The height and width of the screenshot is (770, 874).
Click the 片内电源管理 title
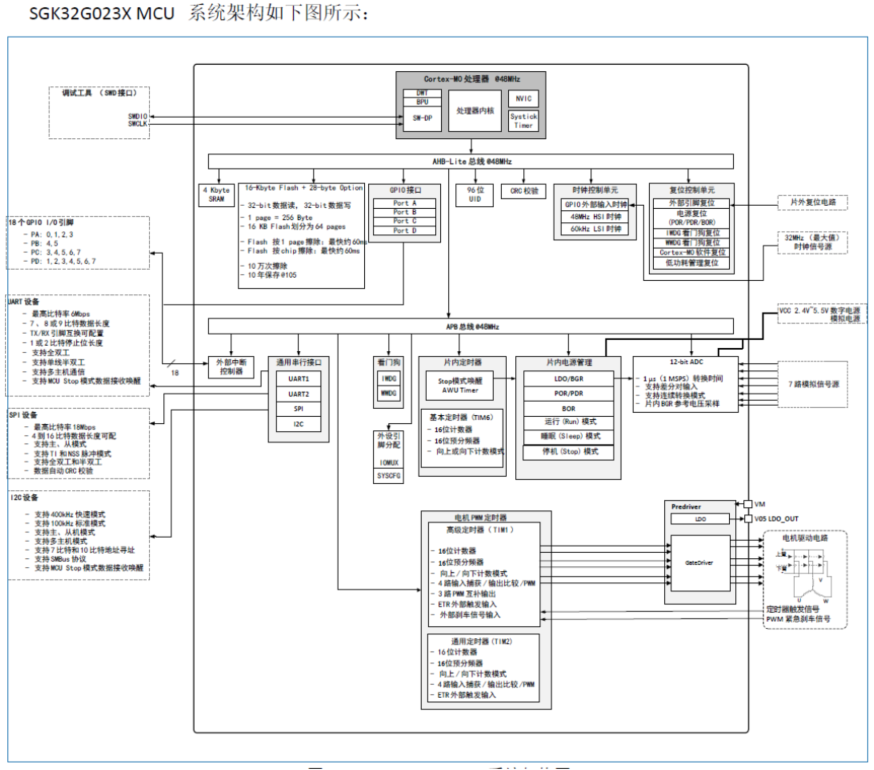[x=569, y=362]
